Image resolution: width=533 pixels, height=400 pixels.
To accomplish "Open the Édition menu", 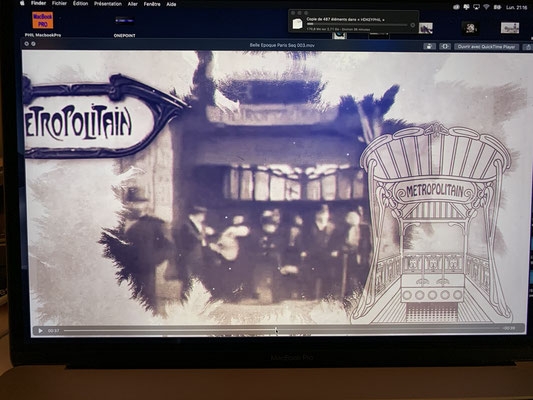I will pos(81,4).
